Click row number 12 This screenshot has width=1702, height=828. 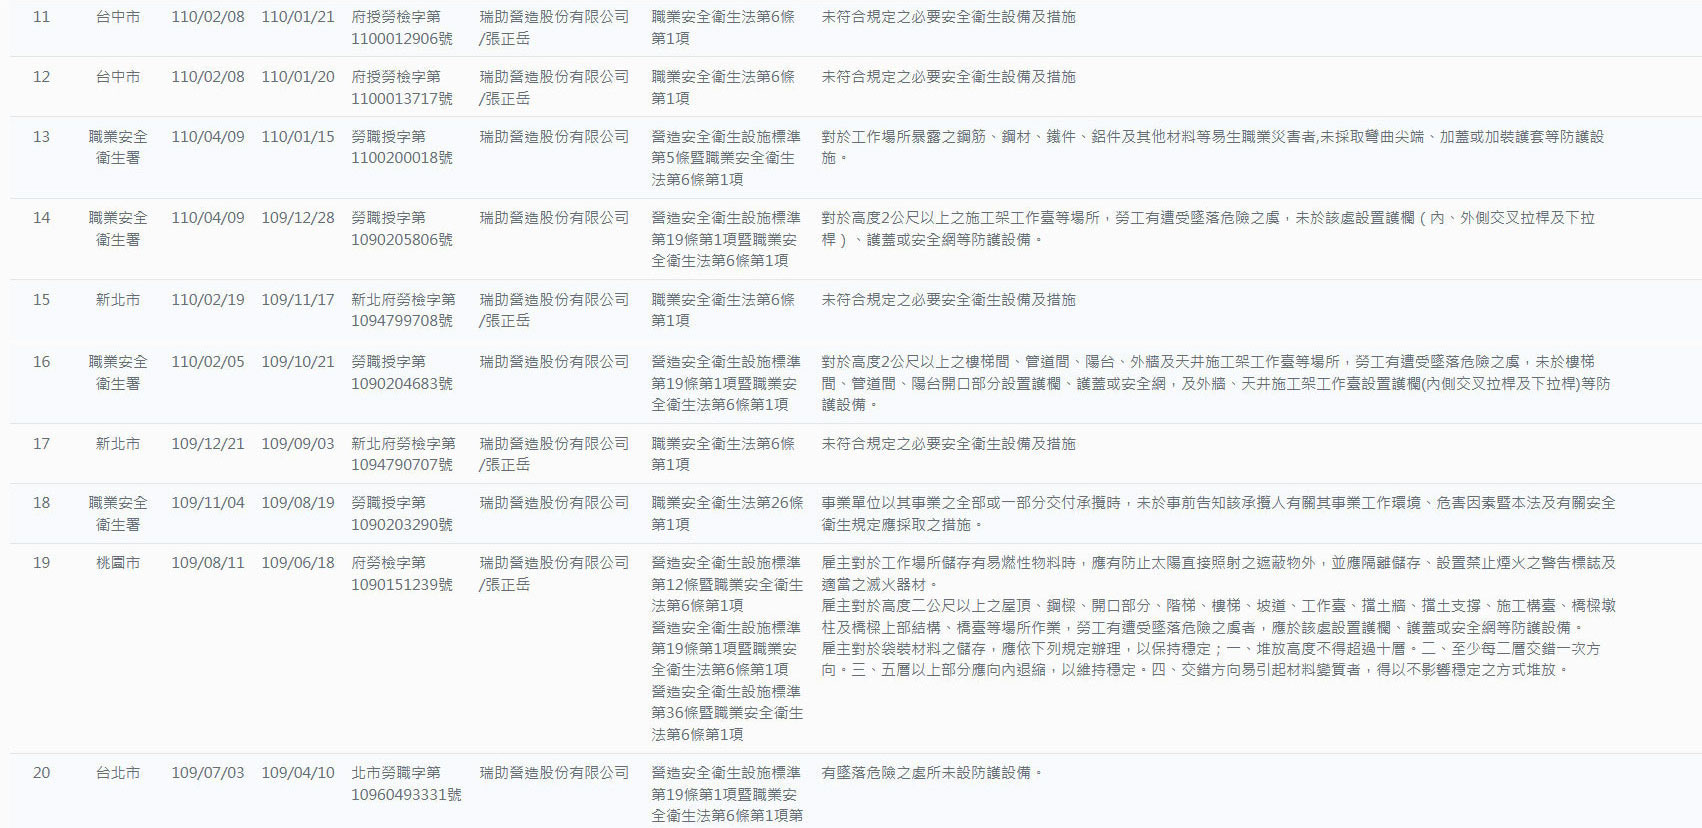(x=41, y=77)
